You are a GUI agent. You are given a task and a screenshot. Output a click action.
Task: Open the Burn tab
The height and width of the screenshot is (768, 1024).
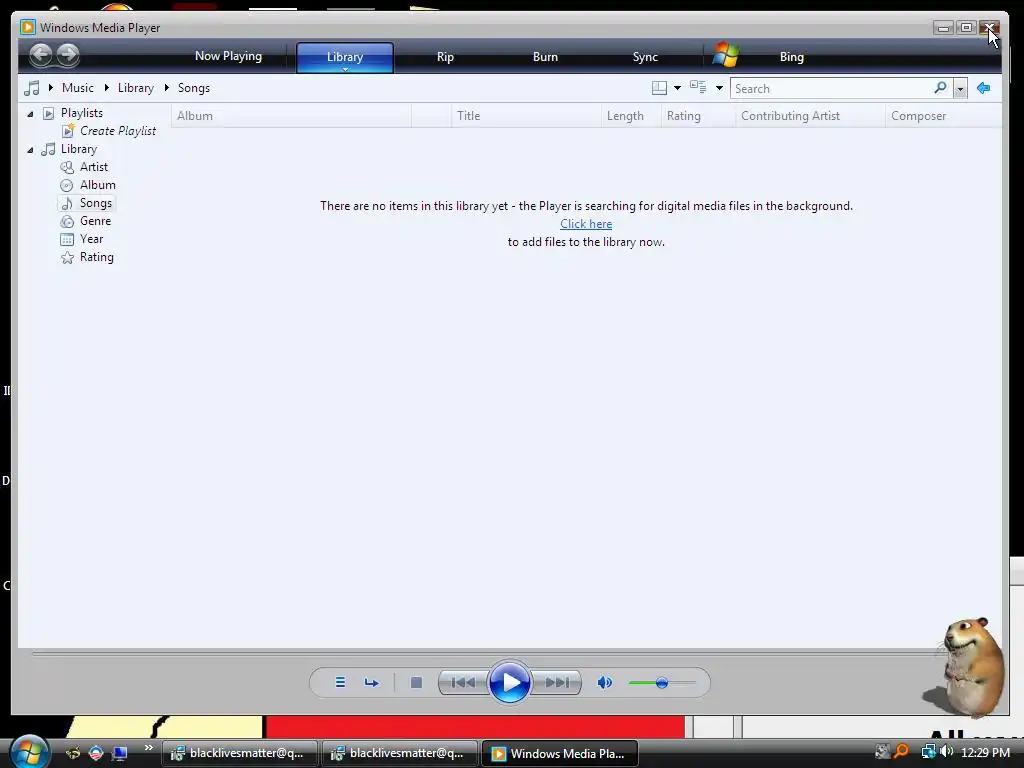tap(545, 57)
